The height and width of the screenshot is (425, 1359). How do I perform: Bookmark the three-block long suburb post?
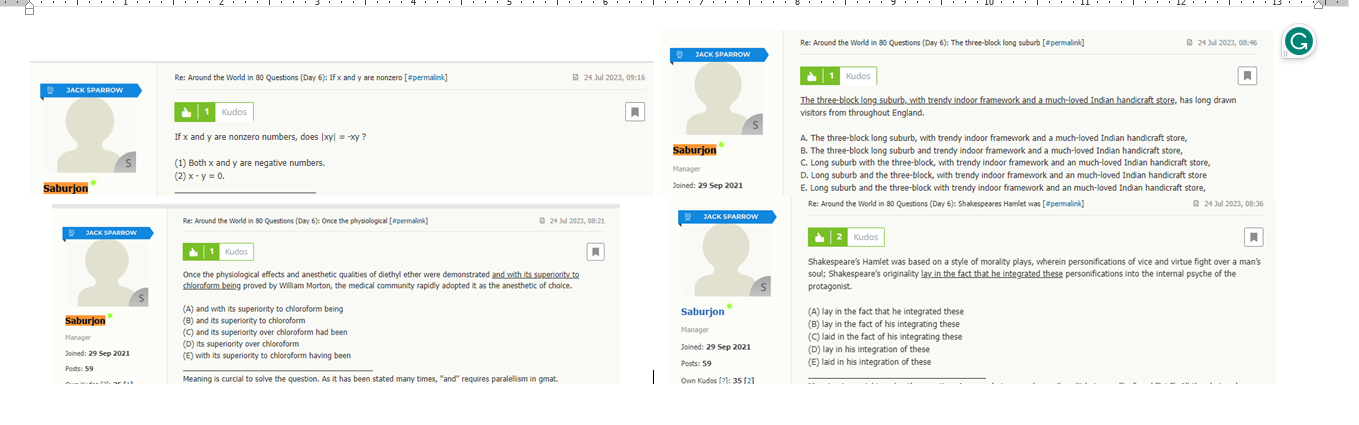(1246, 76)
